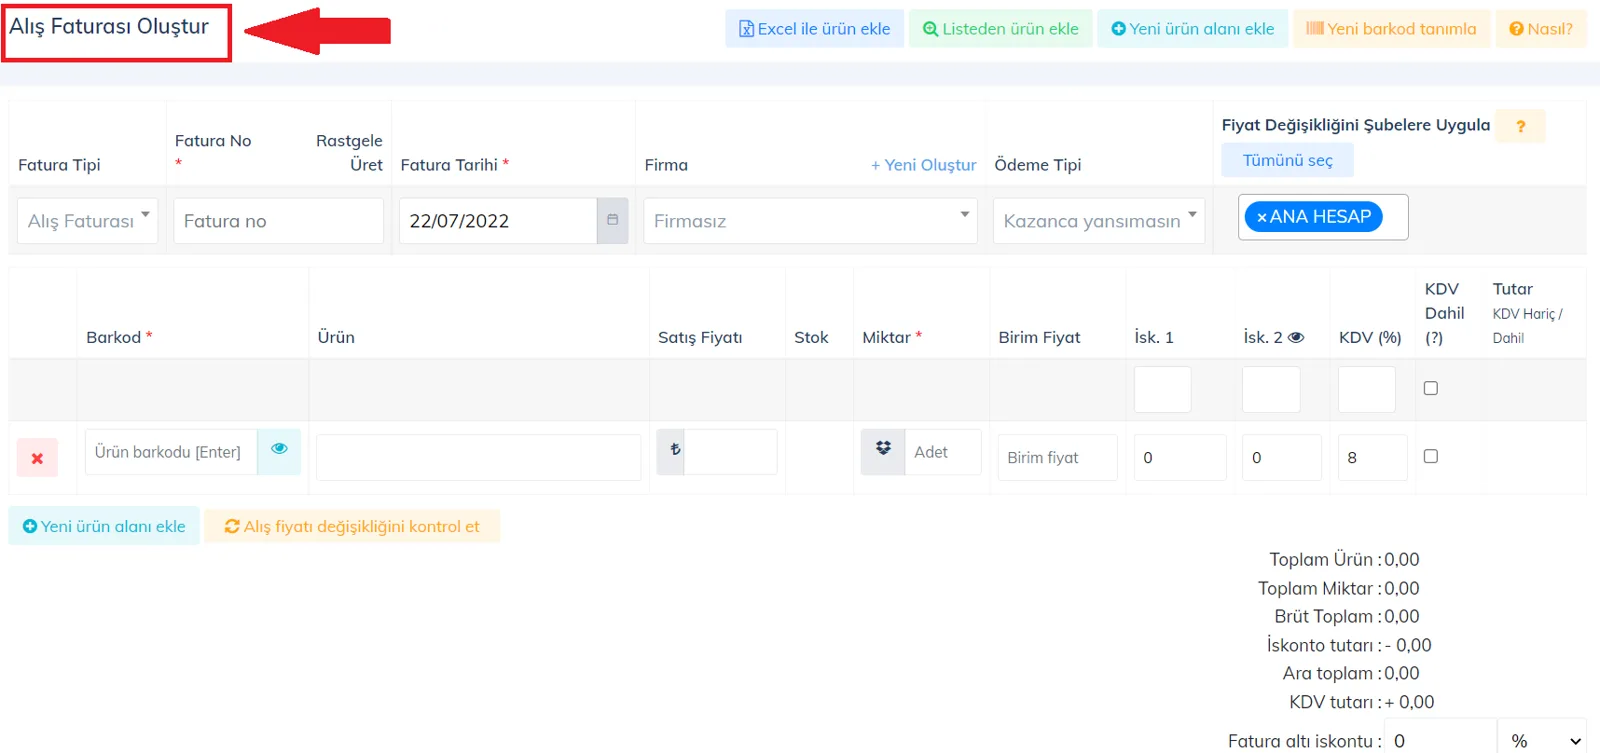The height and width of the screenshot is (753, 1600).
Task: Click the bulk KDV (%) header input
Action: click(1367, 390)
